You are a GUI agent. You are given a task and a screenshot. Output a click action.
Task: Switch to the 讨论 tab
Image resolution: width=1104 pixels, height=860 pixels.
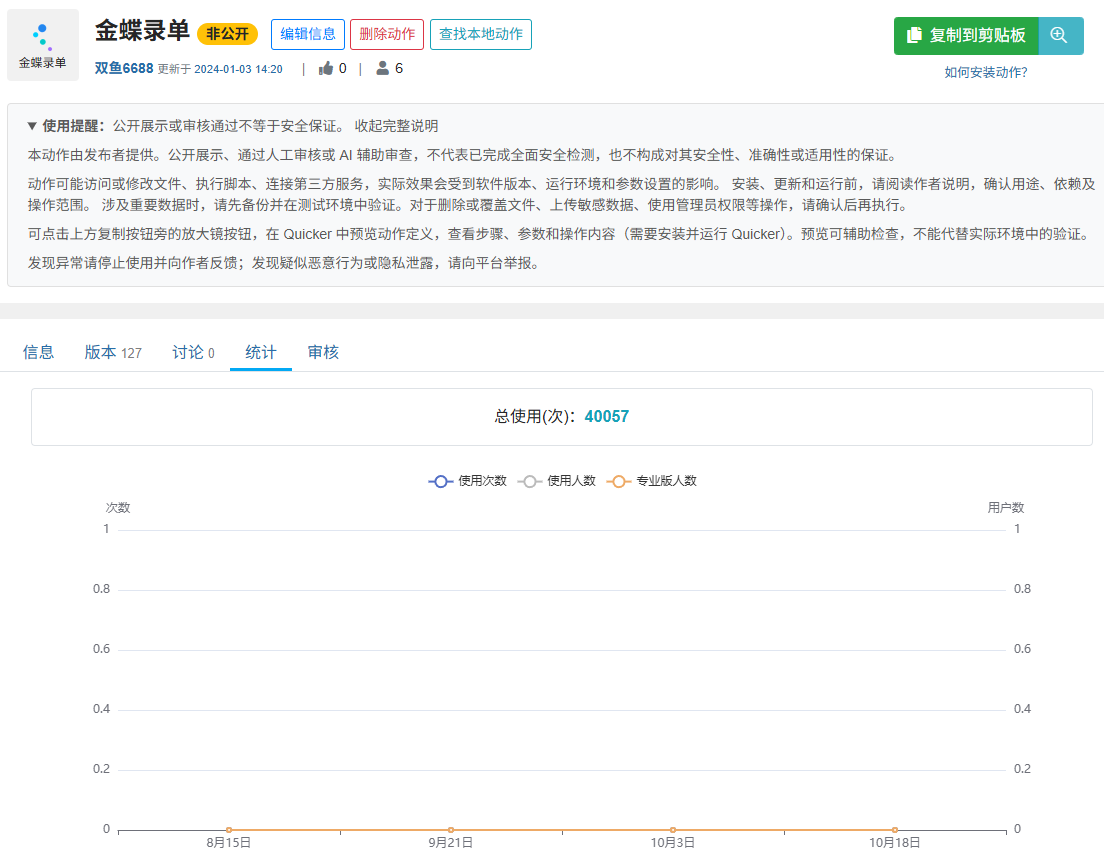194,352
